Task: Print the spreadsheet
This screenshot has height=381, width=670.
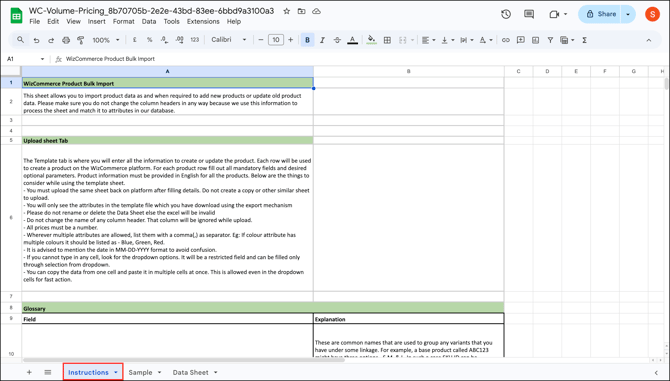Action: (66, 40)
